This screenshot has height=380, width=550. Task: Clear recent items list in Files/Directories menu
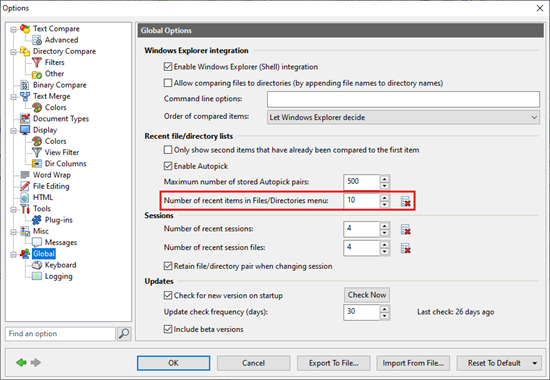click(405, 201)
